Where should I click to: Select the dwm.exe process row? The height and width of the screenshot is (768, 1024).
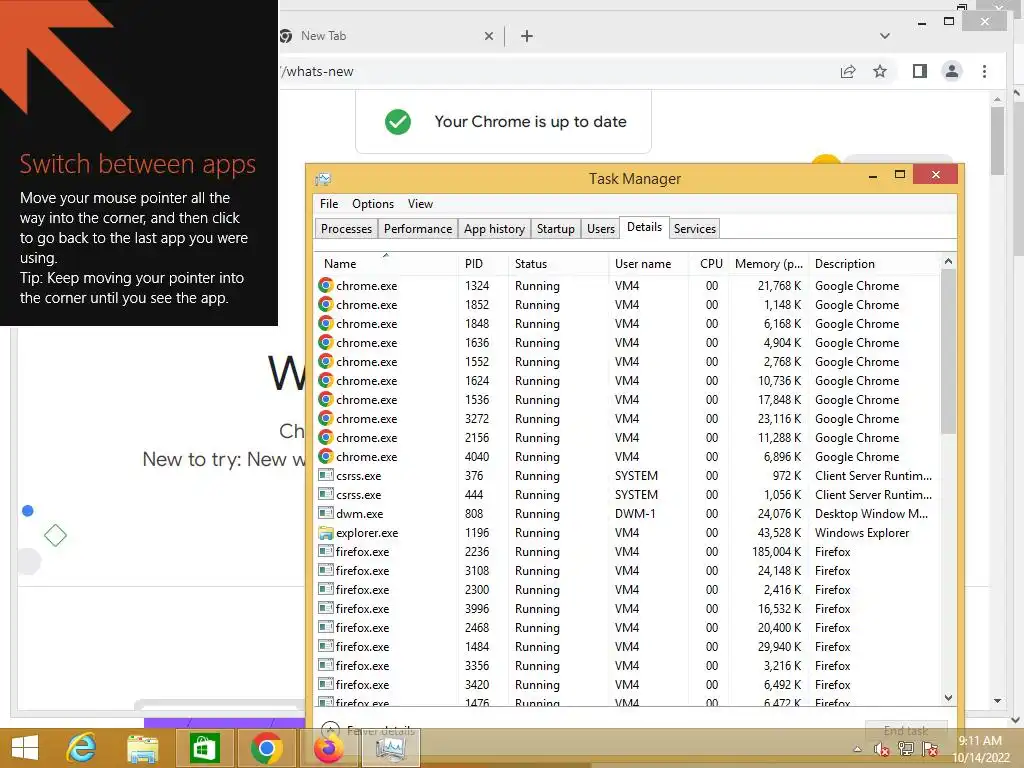[x=628, y=514]
